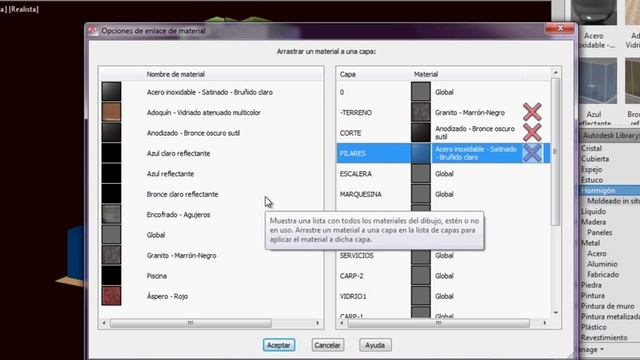The width and height of the screenshot is (640, 360).
Task: Select ESCALERA layer row
Action: pyautogui.click(x=443, y=173)
